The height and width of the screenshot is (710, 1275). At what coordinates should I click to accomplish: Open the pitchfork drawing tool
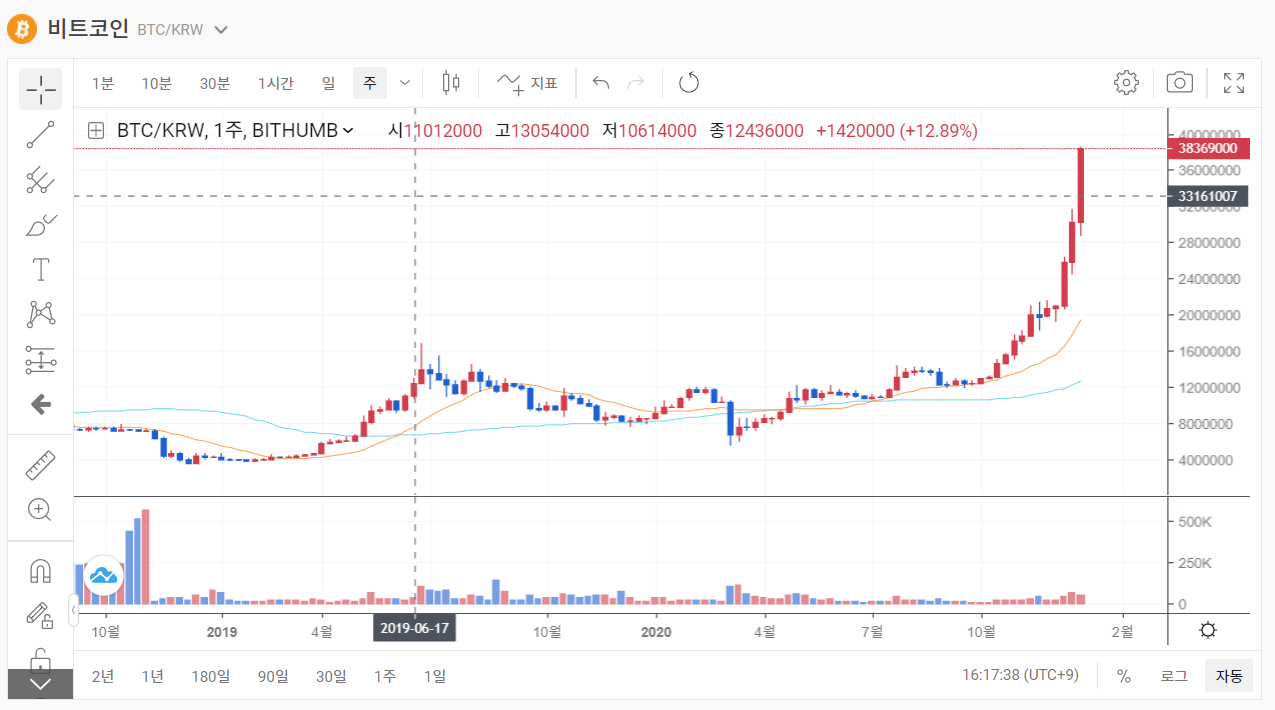click(40, 180)
